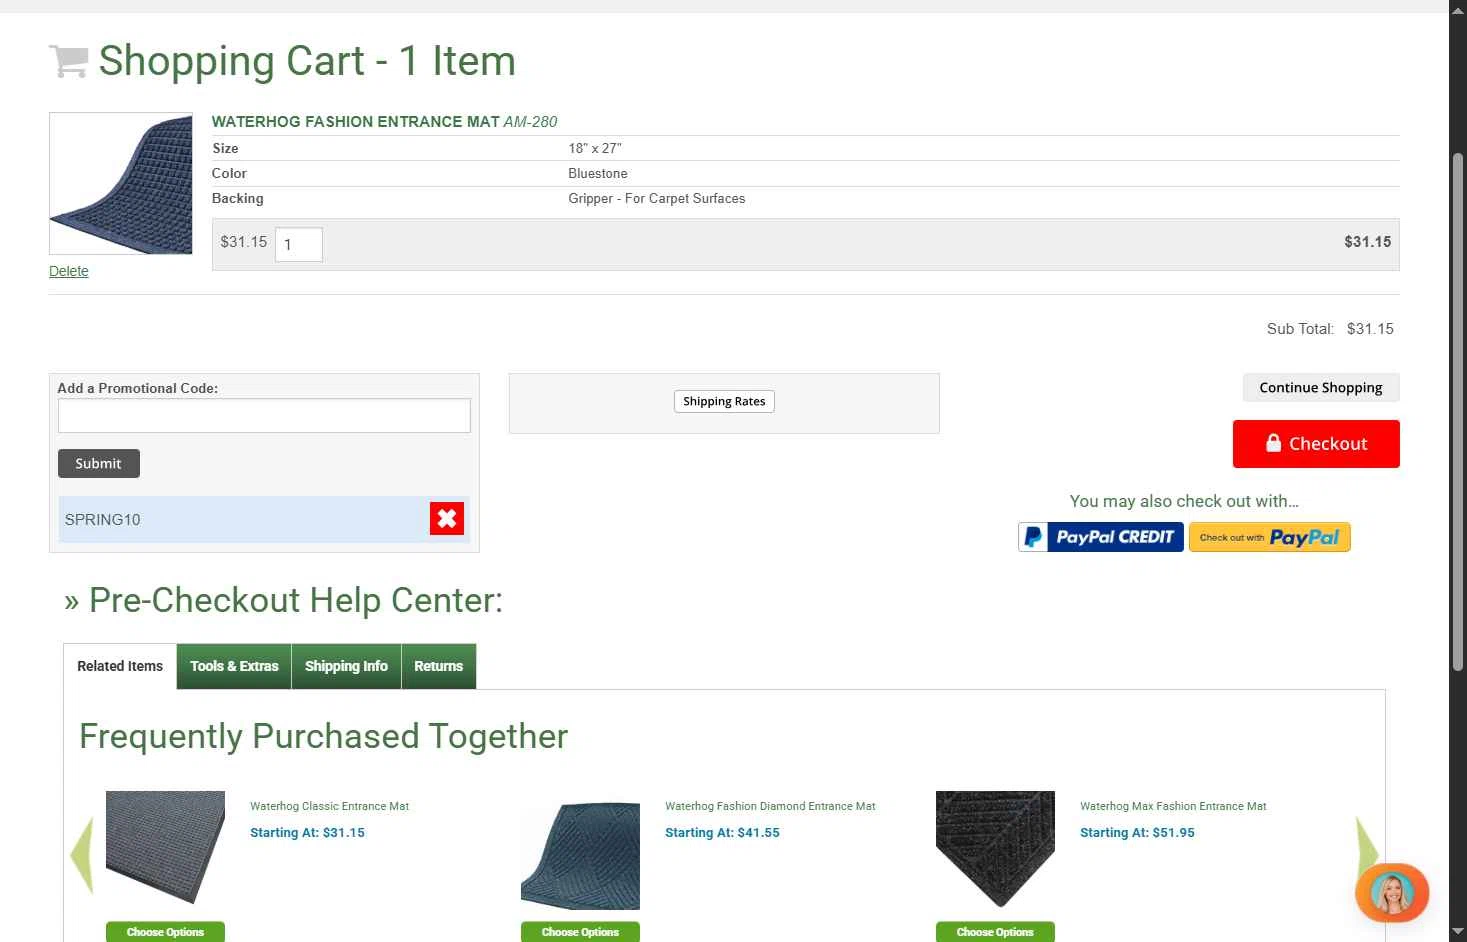The width and height of the screenshot is (1467, 942).
Task: Click the shopping cart icon in heading
Action: (68, 62)
